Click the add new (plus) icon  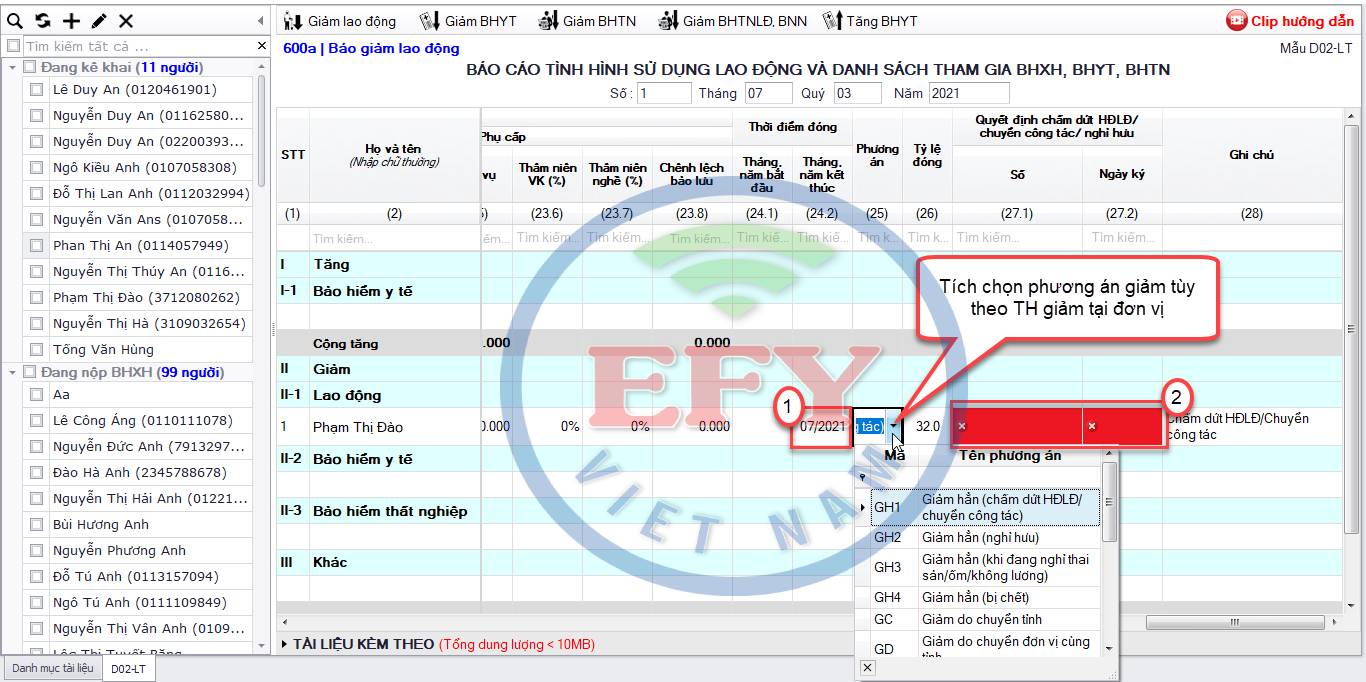tap(71, 21)
